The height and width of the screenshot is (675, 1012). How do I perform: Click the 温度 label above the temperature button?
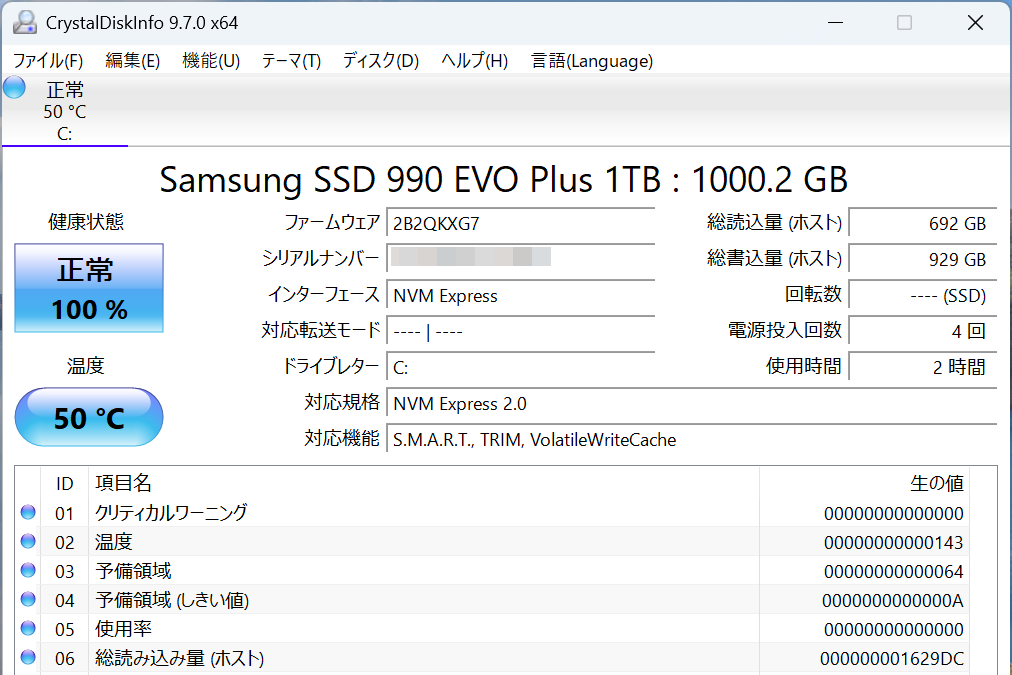(x=86, y=366)
